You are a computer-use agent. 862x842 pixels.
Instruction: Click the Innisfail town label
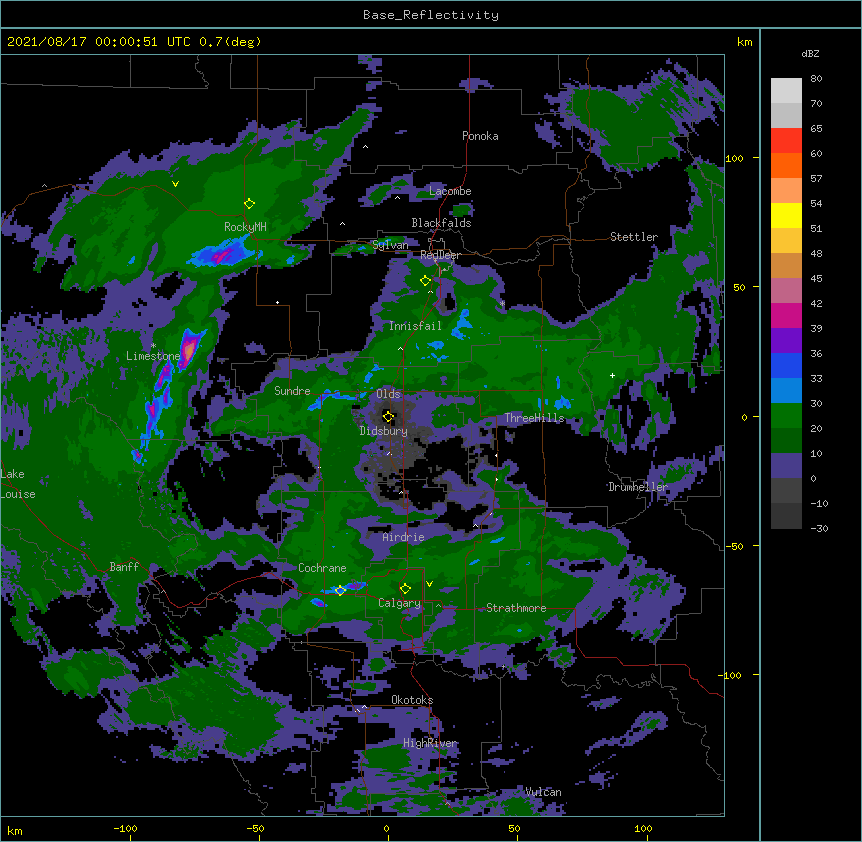pos(415,326)
